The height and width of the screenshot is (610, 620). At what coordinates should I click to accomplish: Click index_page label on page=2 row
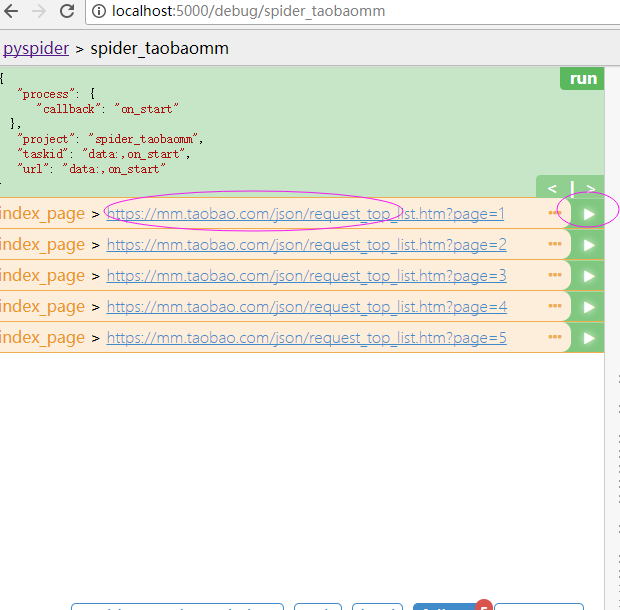(42, 245)
